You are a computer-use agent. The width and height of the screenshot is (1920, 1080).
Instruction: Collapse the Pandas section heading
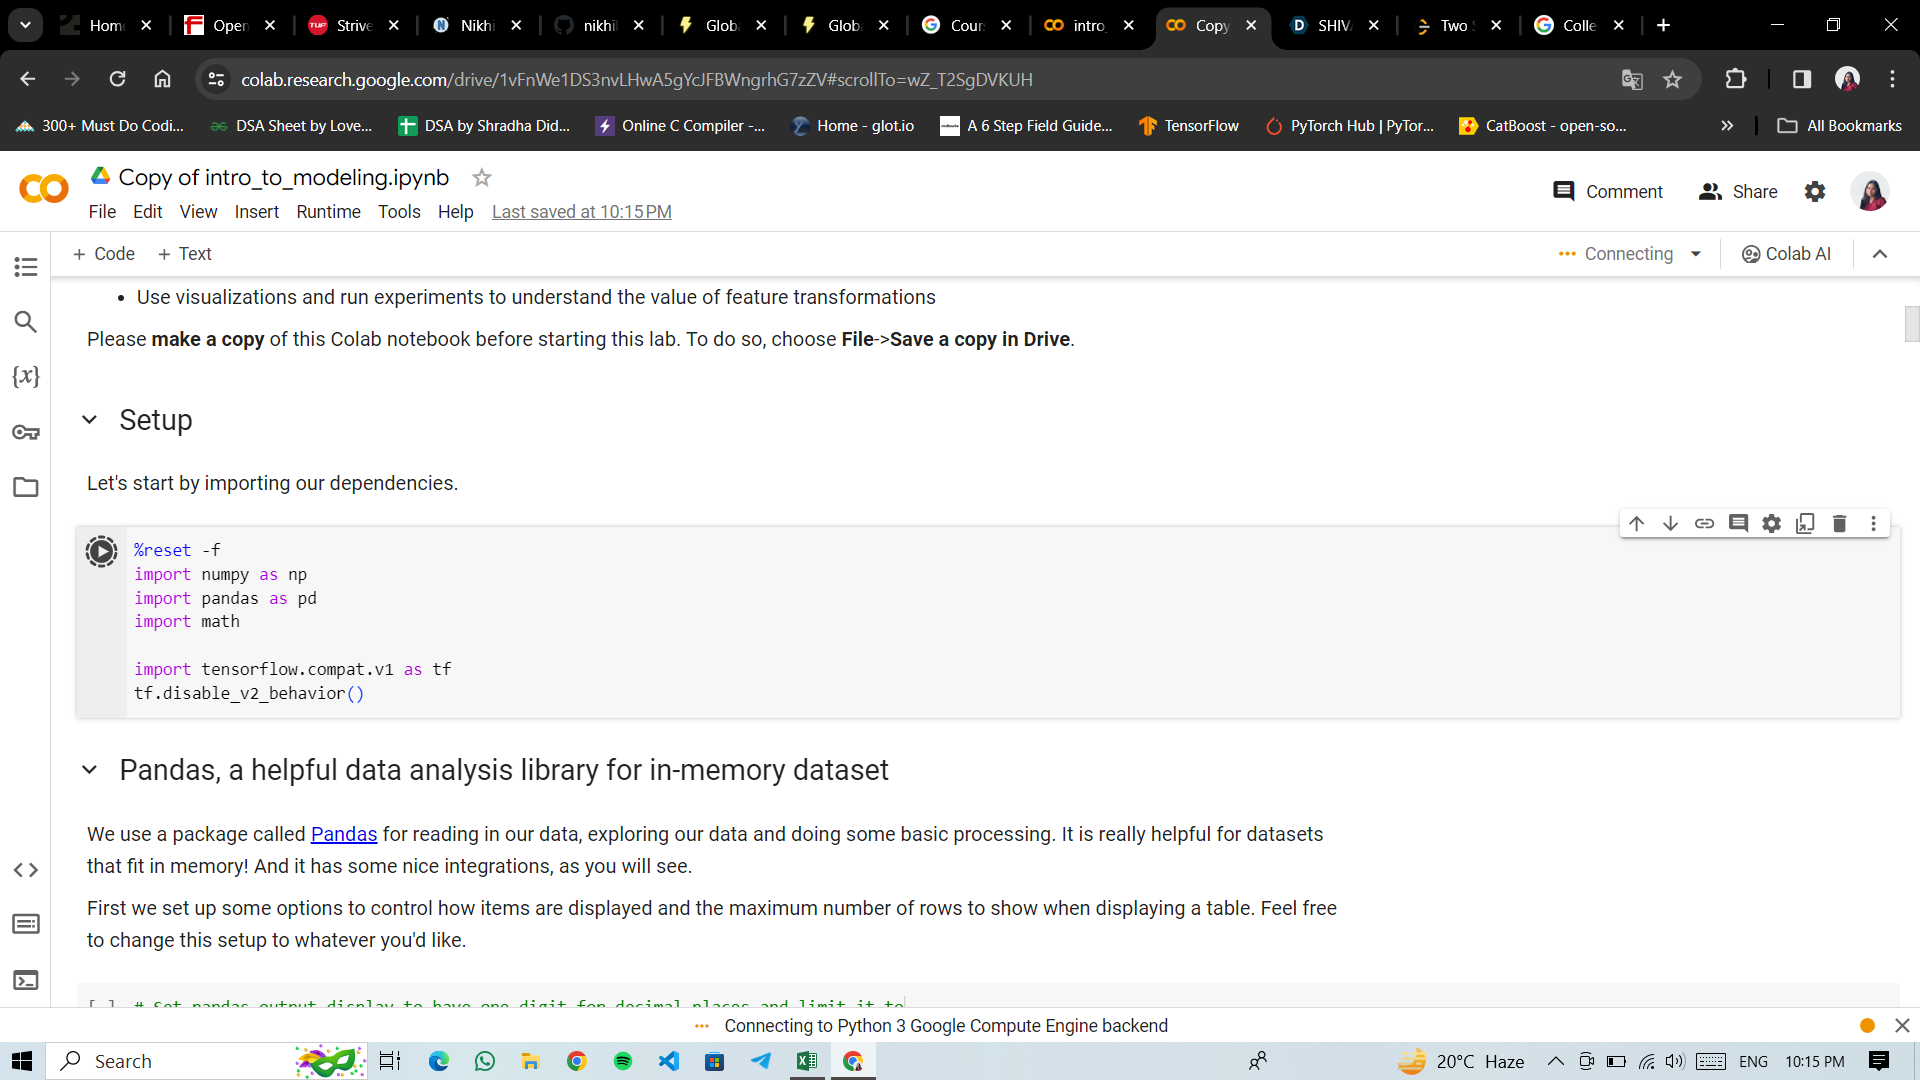90,770
